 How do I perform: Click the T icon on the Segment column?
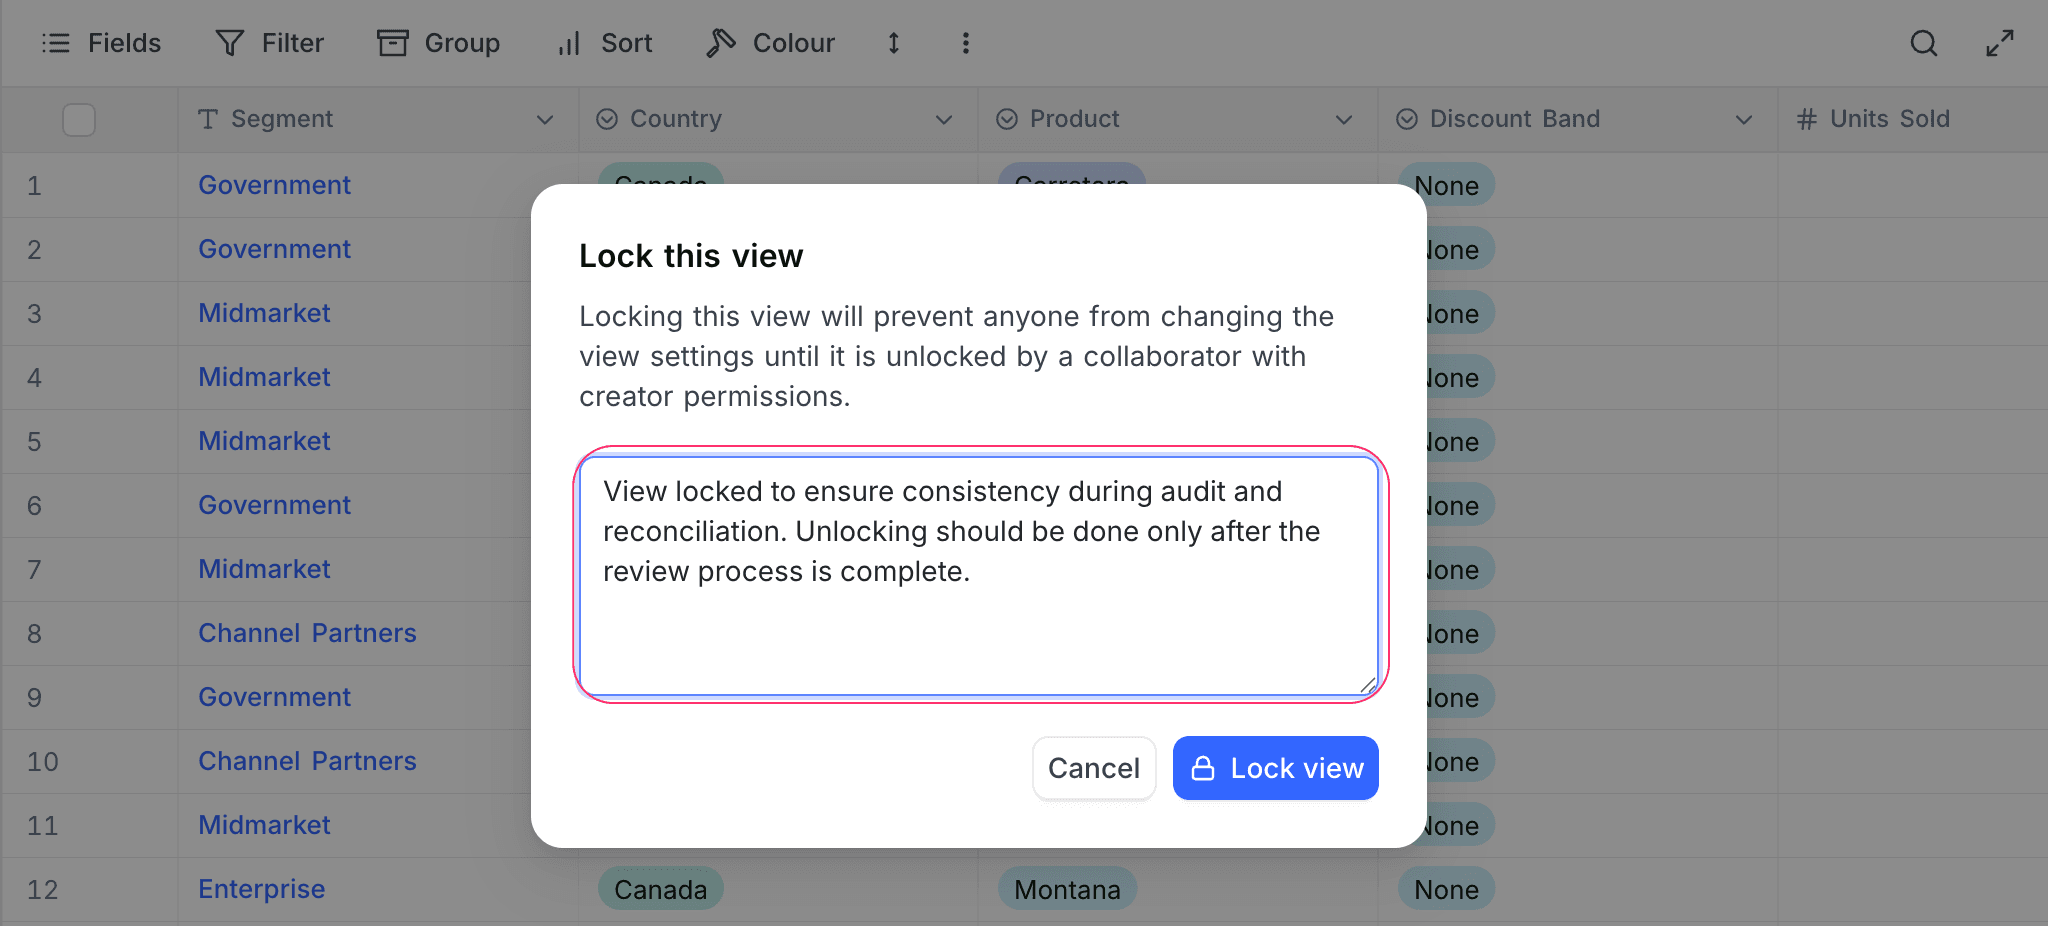208,119
